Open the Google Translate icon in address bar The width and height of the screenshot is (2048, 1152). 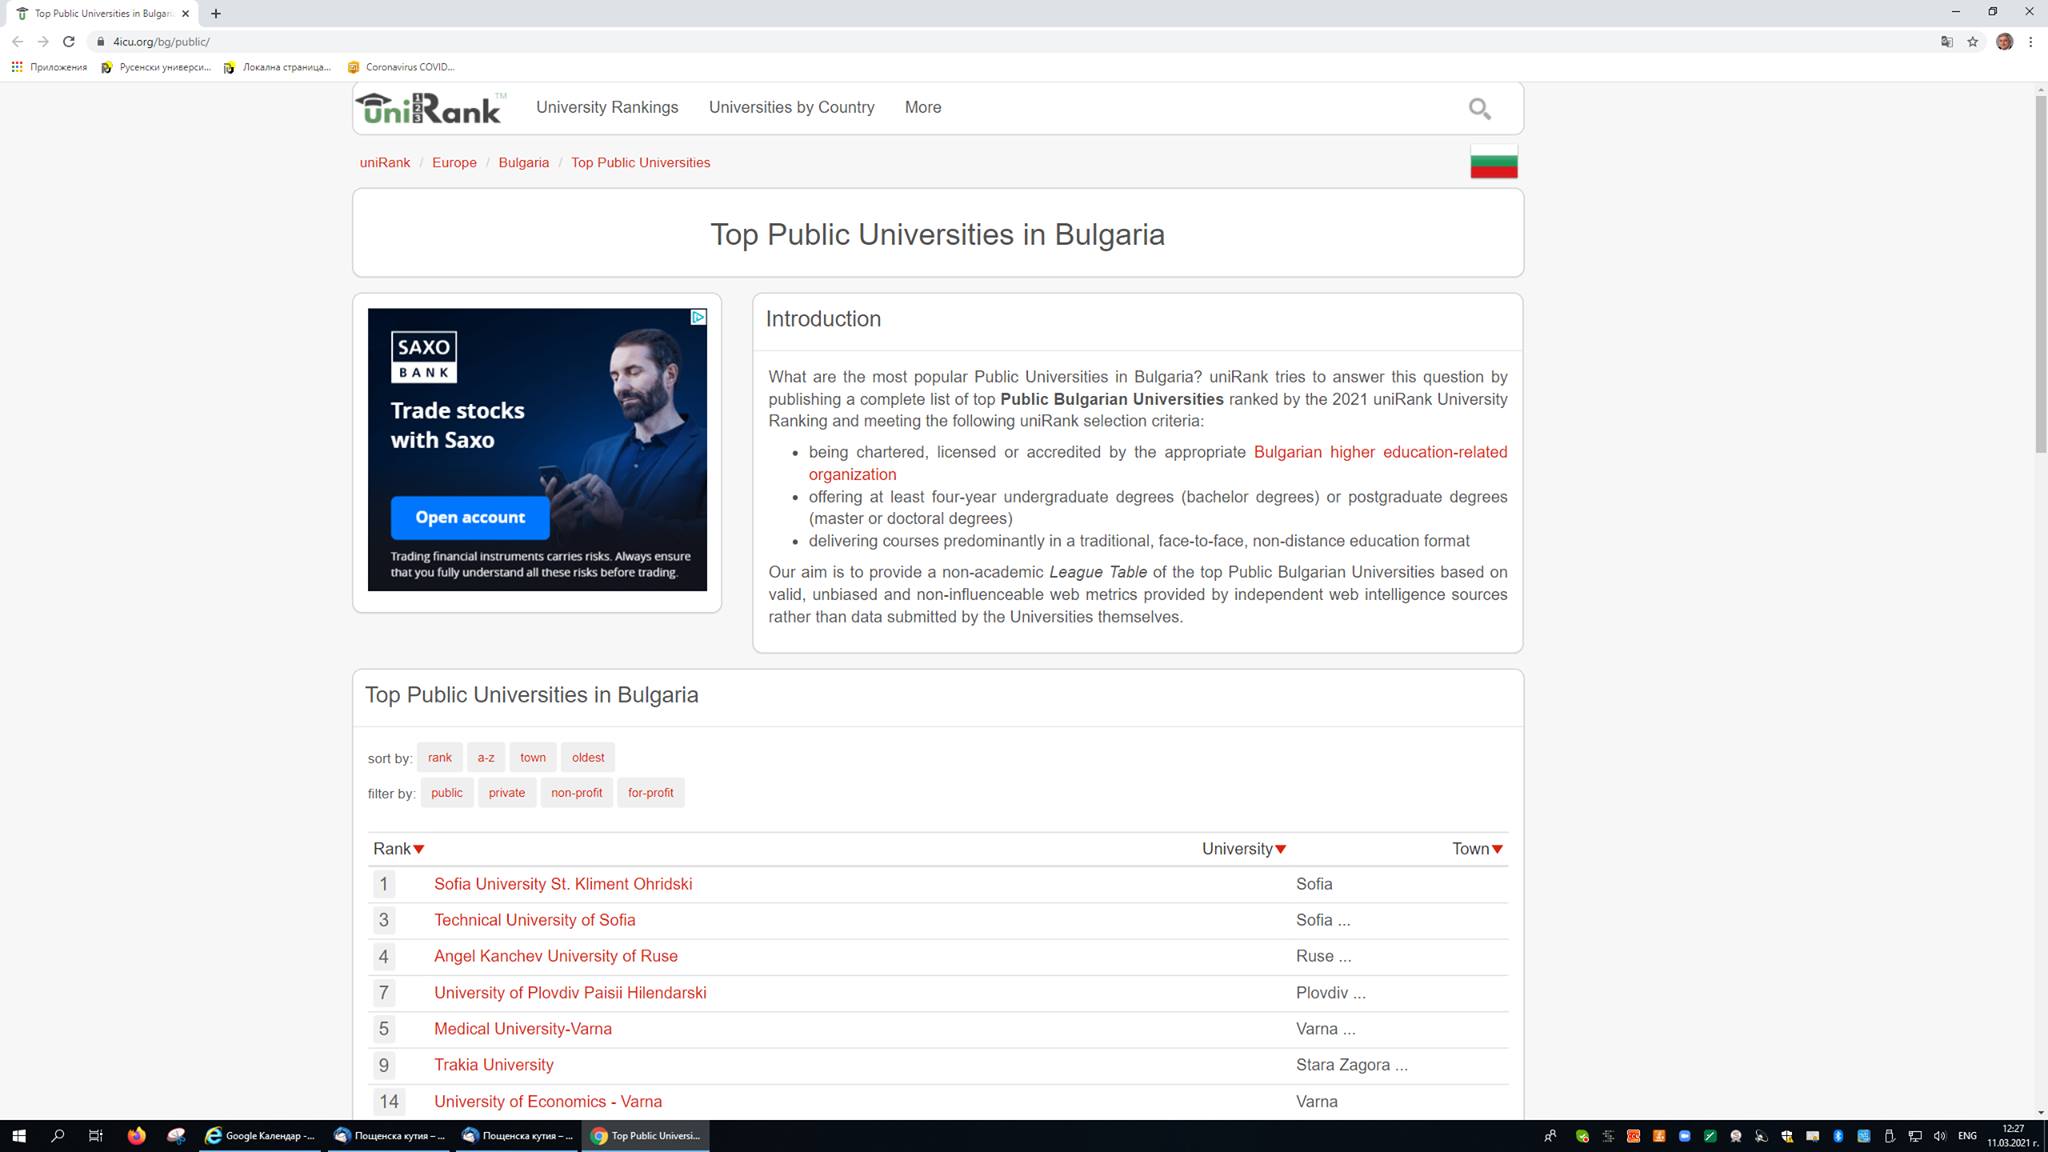[x=1946, y=42]
